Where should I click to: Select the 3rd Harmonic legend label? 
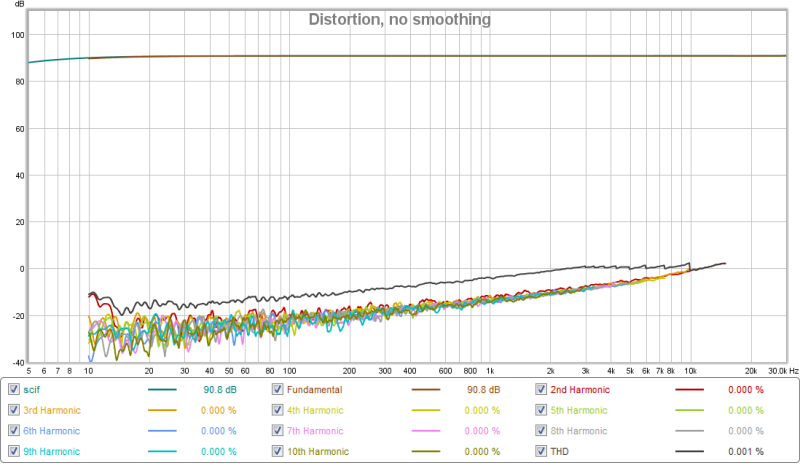tap(52, 410)
